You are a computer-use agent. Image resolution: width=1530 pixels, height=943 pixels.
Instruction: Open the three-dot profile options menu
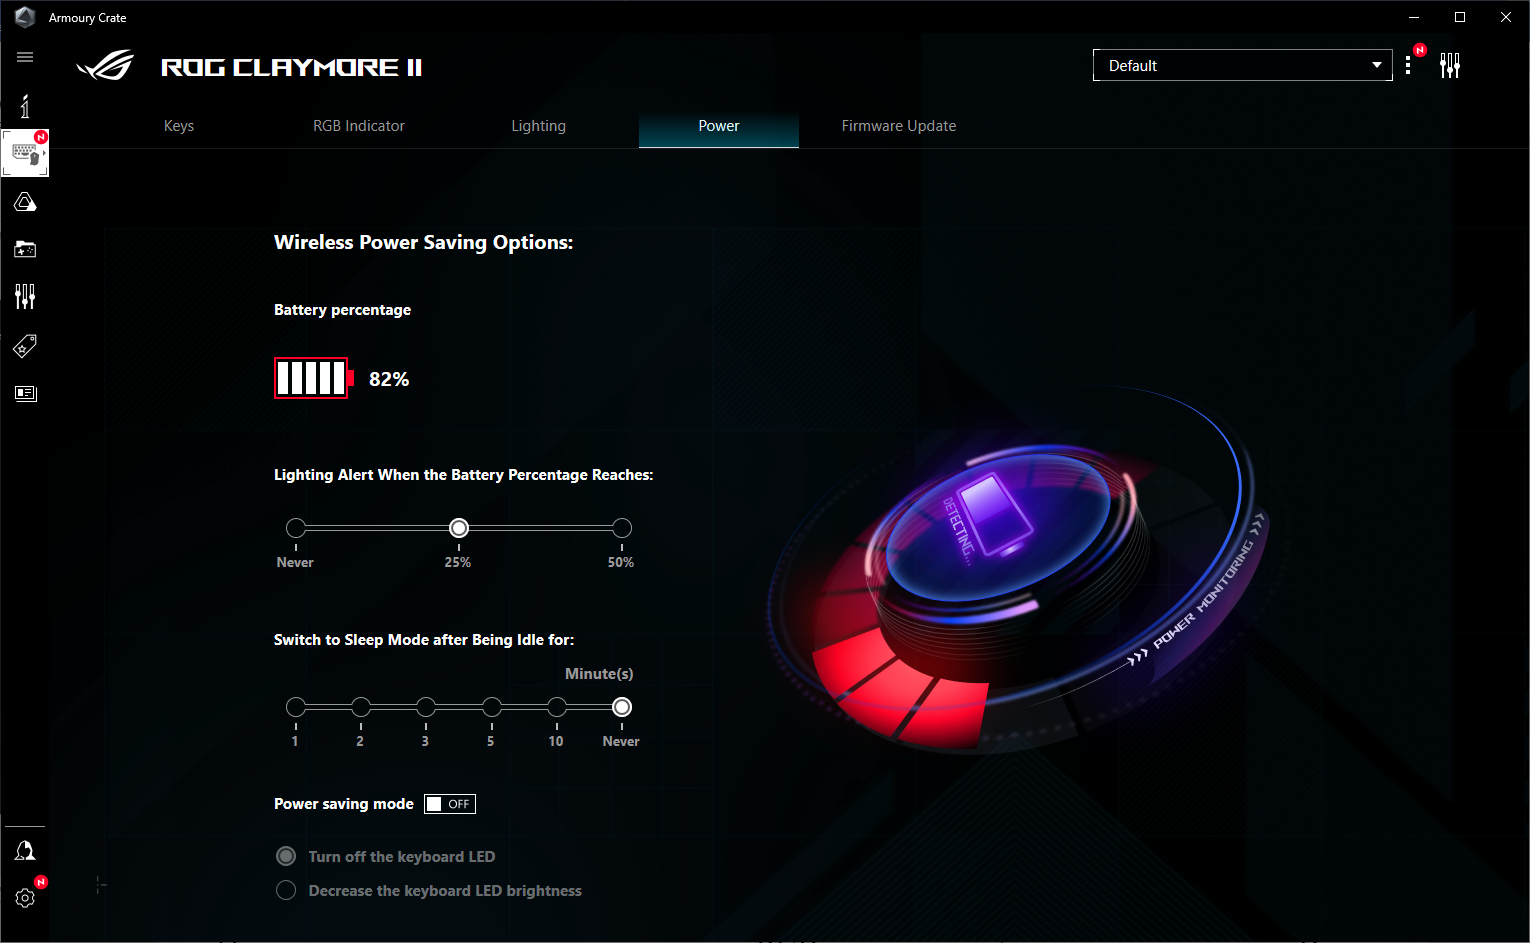(x=1408, y=65)
